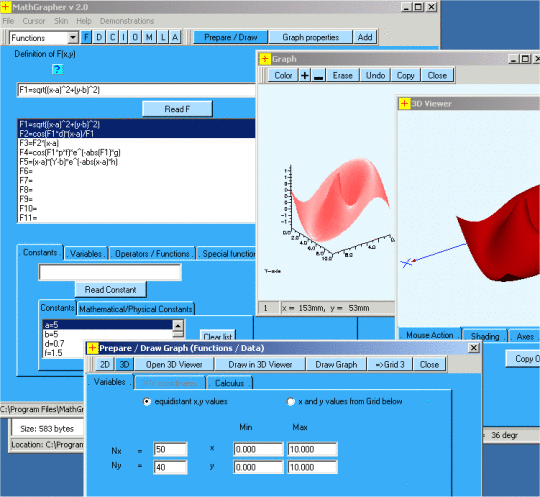Image resolution: width=540 pixels, height=497 pixels.
Task: Click the Ny value field
Action: pos(170,467)
